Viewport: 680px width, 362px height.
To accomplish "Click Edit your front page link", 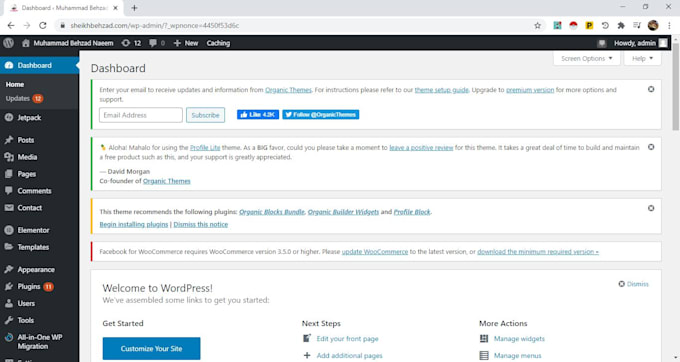I will point(347,339).
